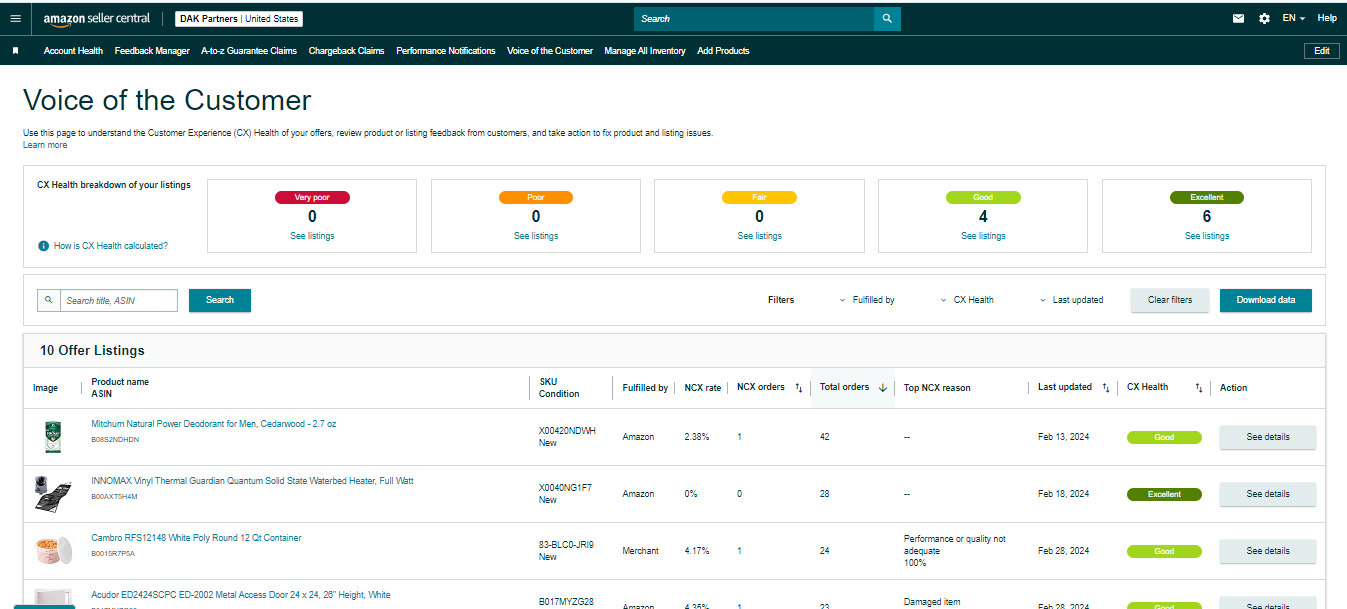The width and height of the screenshot is (1347, 609).
Task: Click the Learn more link
Action: pyautogui.click(x=45, y=145)
